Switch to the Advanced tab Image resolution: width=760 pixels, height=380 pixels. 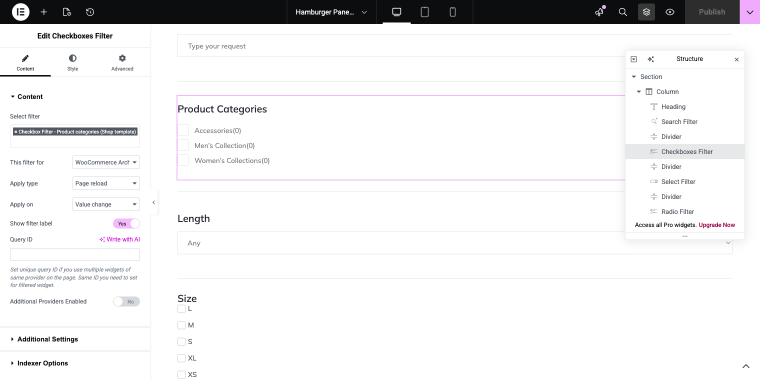[x=122, y=63]
